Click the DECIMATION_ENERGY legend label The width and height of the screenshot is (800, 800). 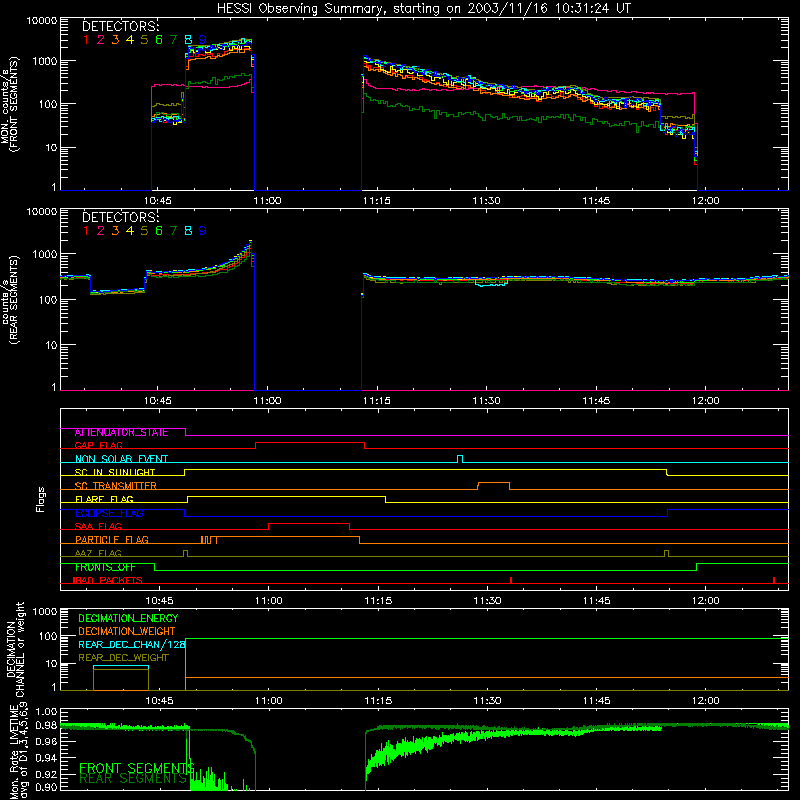click(x=128, y=618)
